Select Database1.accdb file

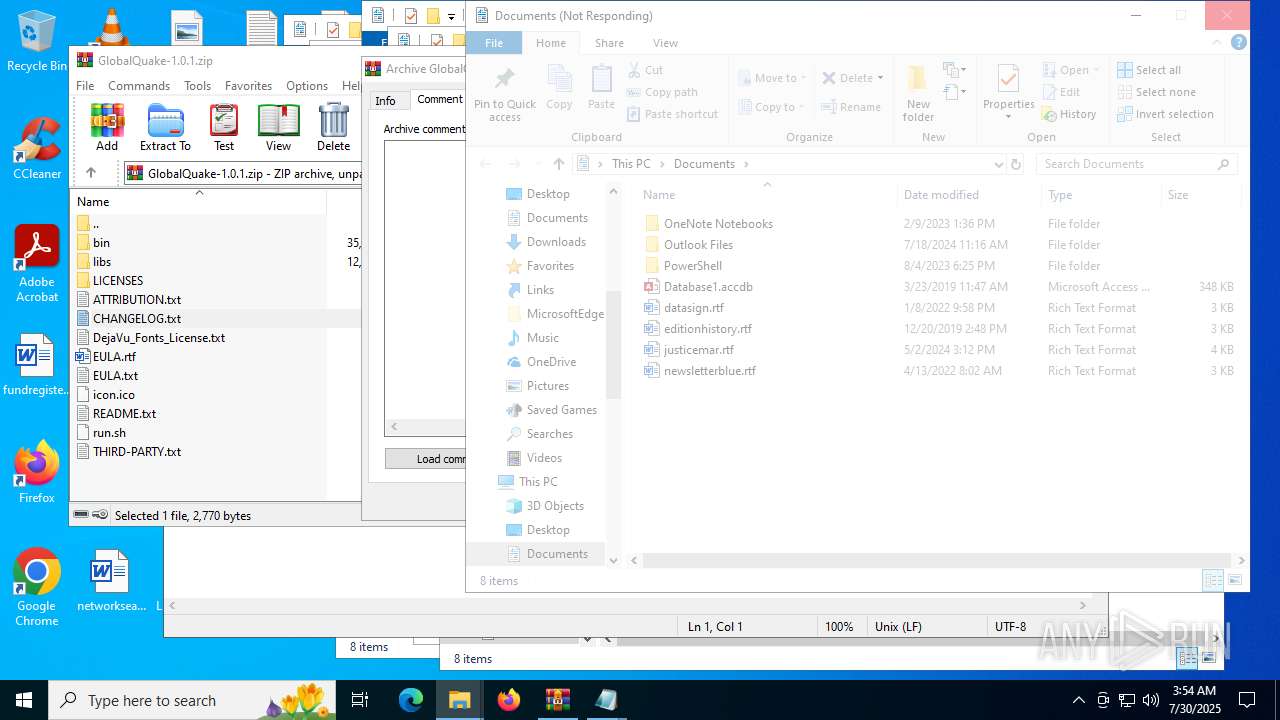(708, 287)
